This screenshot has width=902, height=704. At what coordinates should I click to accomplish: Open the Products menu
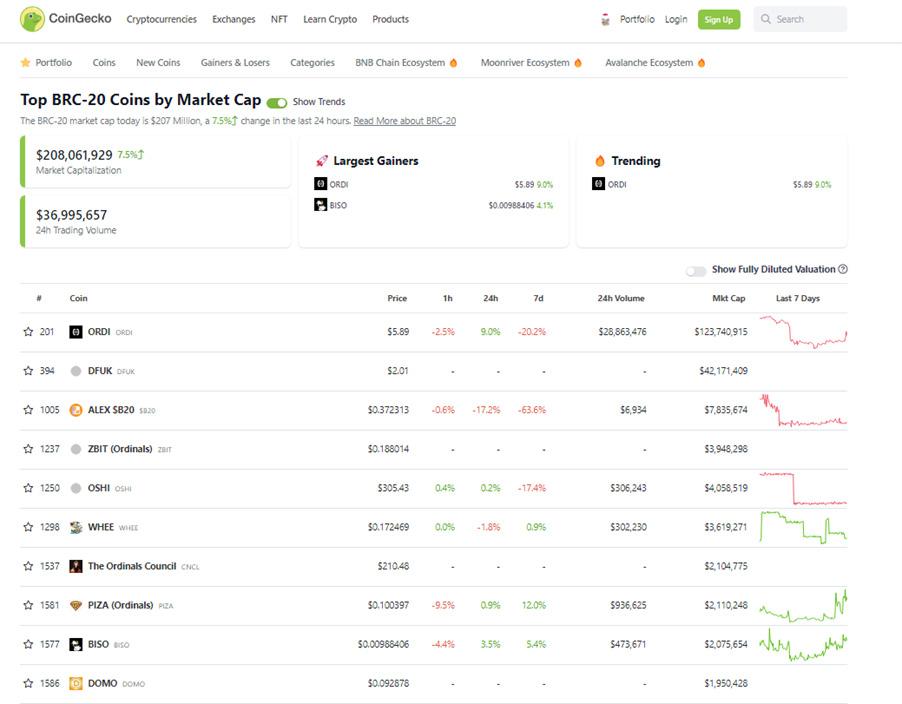[x=391, y=19]
